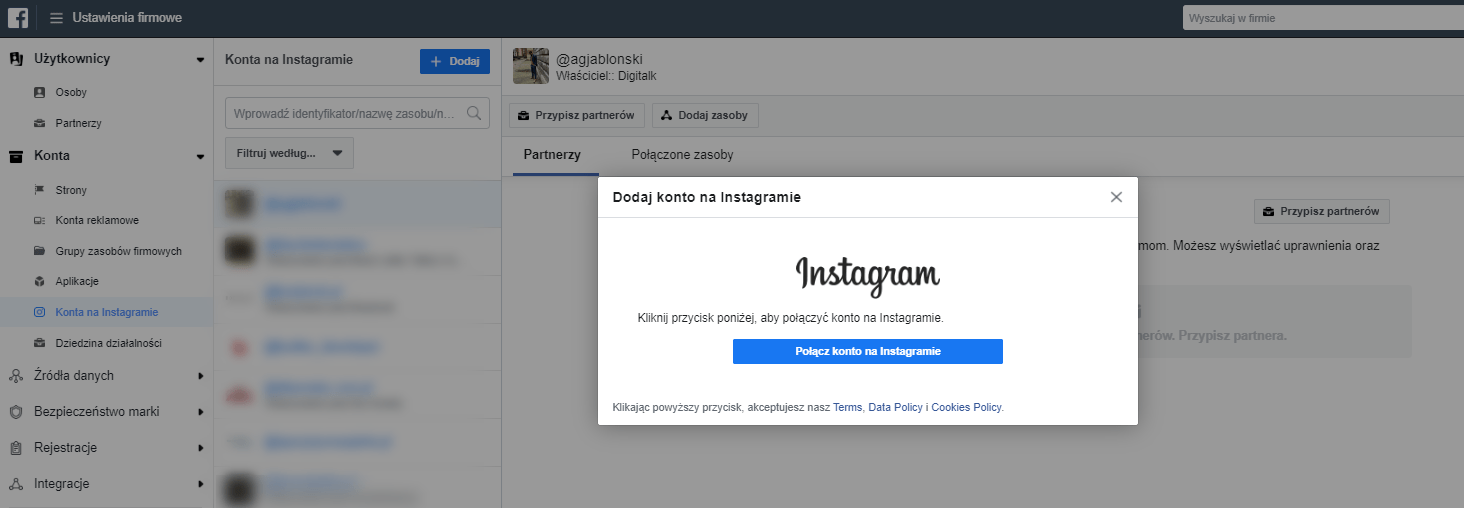The width and height of the screenshot is (1464, 508).
Task: Click the Bezpieczeństwo marki shield icon
Action: coord(16,412)
